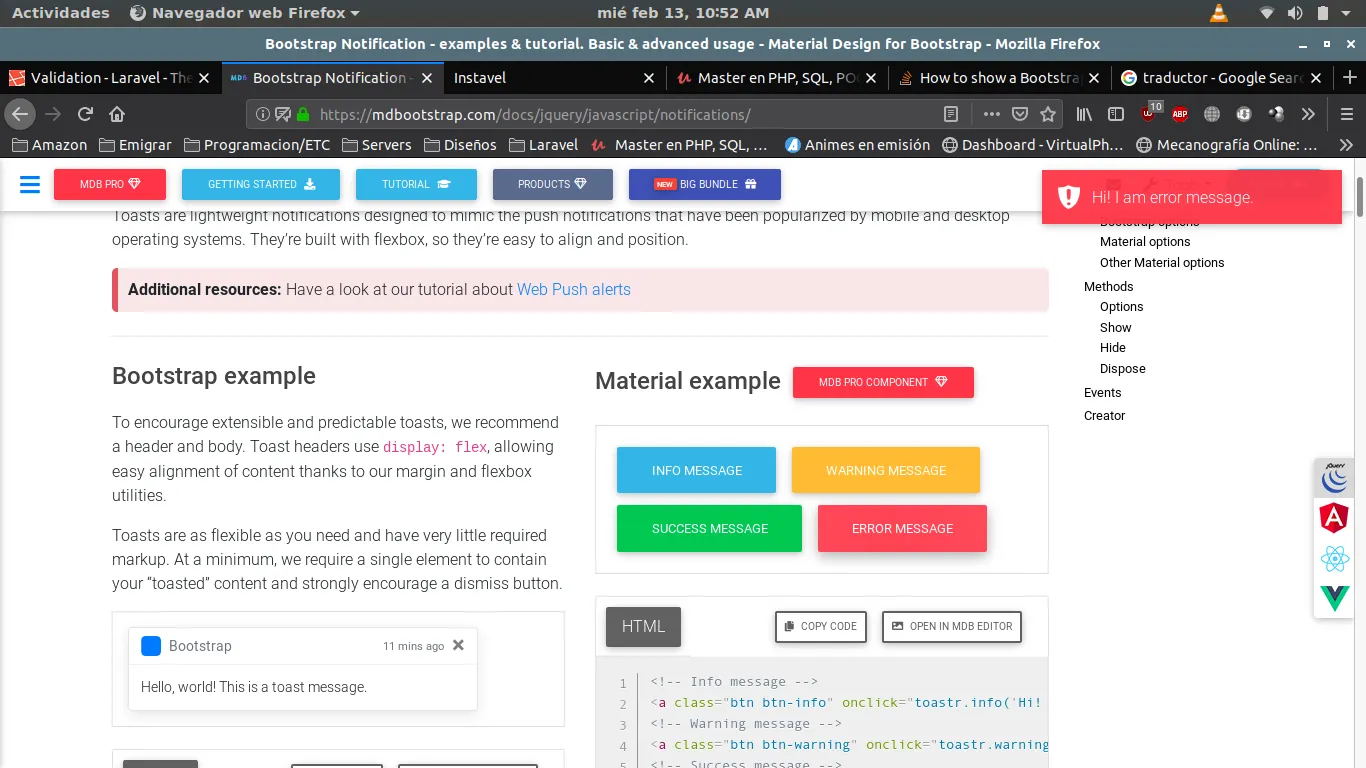Open the Amazon bookmark folder
Image resolution: width=1366 pixels, height=768 pixels.
click(x=49, y=145)
